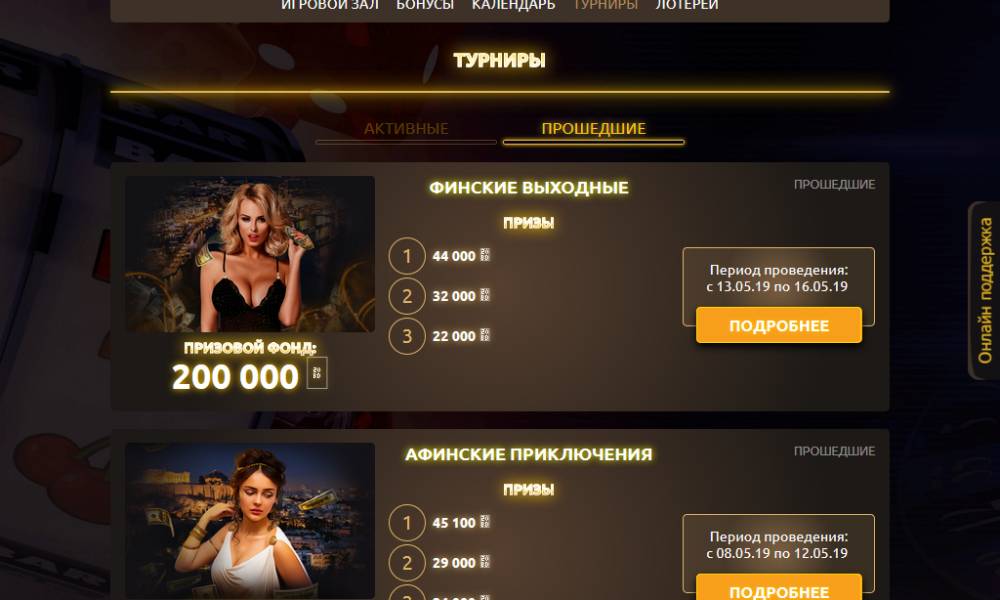Image resolution: width=1000 pixels, height=600 pixels.
Task: Click the Финские выходные tournament banner image
Action: point(250,254)
